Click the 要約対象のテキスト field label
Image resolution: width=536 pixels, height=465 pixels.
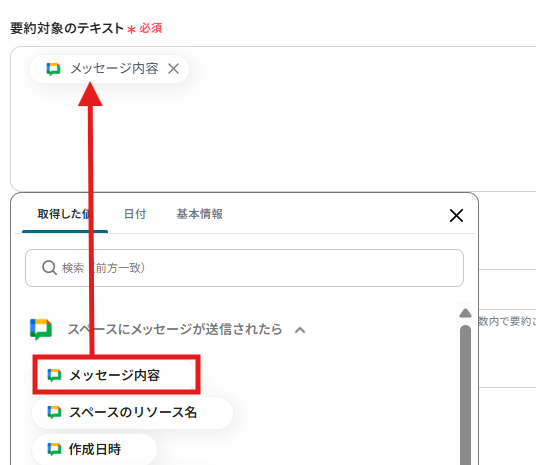67,28
